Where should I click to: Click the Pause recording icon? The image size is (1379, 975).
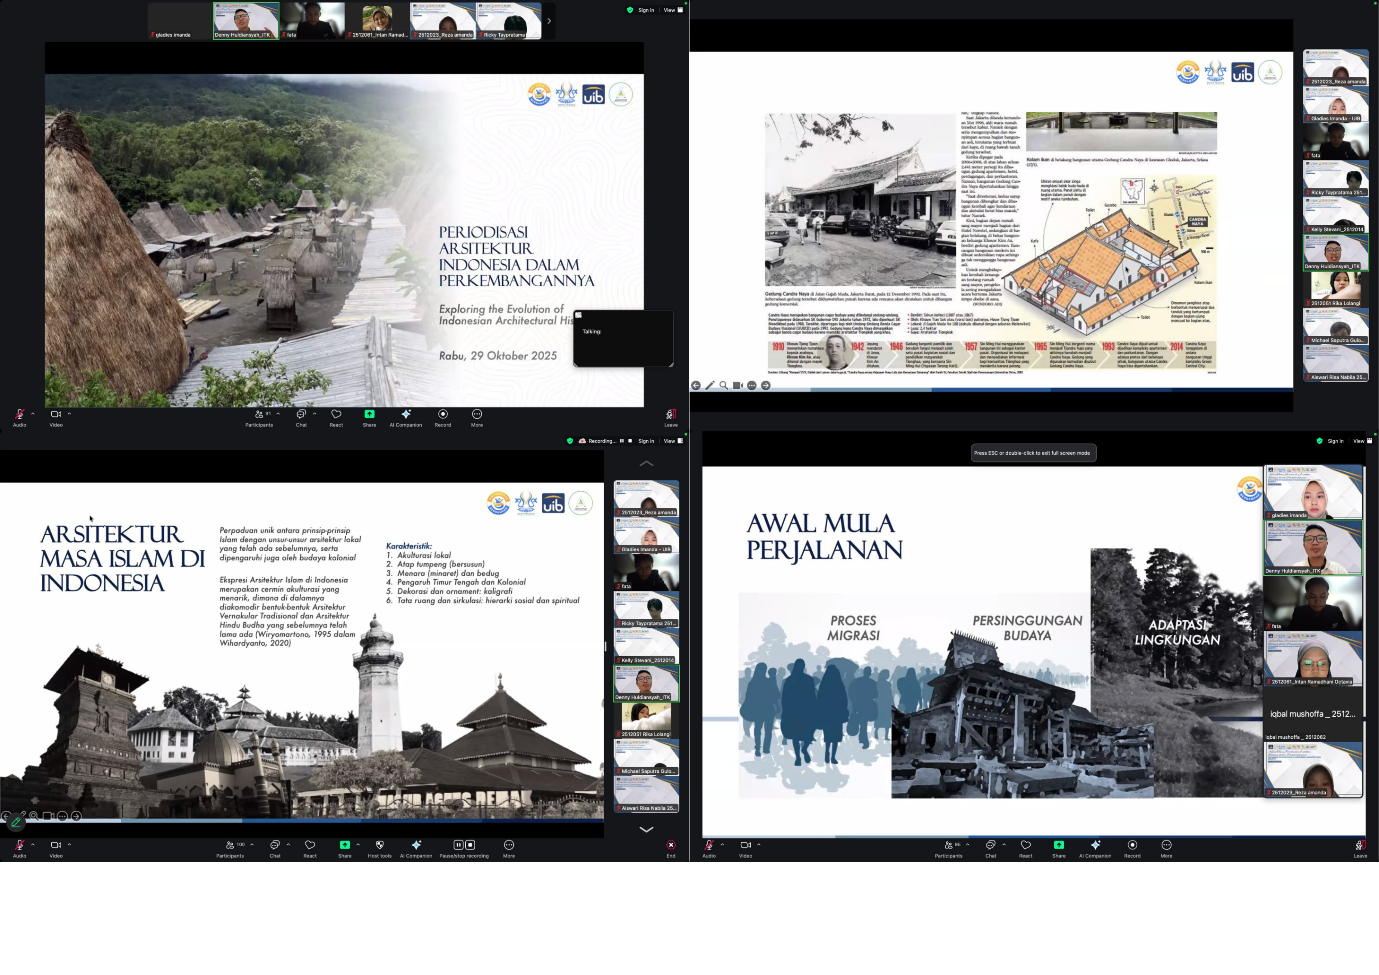click(458, 845)
